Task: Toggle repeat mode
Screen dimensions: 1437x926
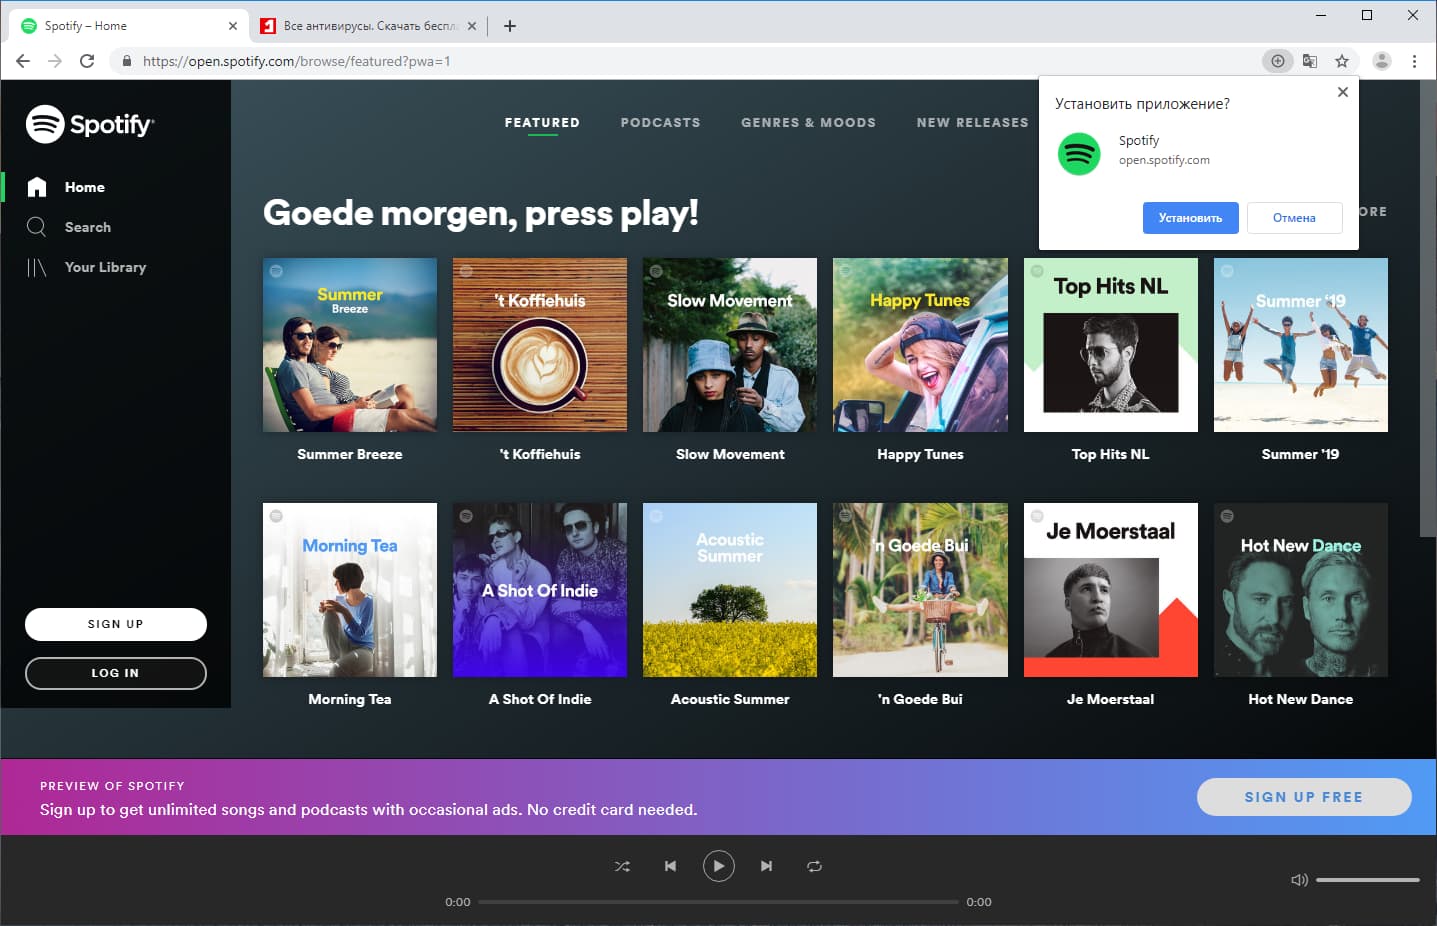Action: (x=814, y=866)
